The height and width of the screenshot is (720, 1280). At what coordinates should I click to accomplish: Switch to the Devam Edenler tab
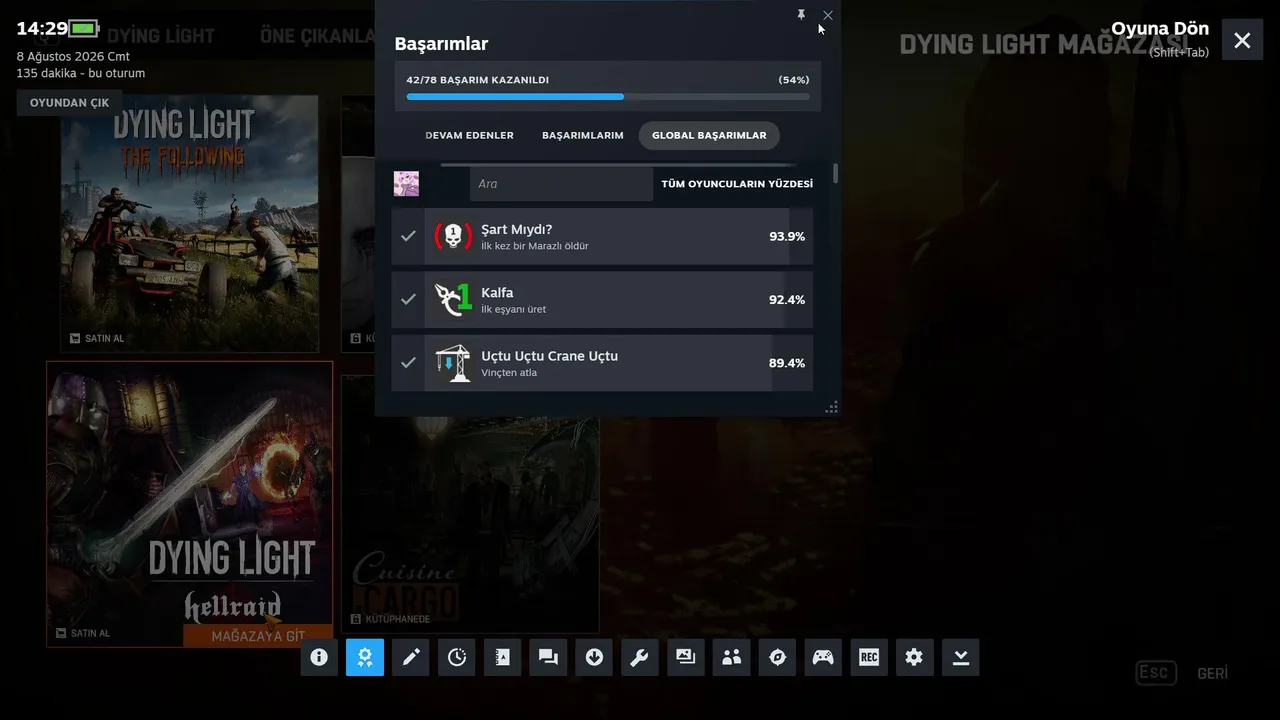click(x=470, y=135)
